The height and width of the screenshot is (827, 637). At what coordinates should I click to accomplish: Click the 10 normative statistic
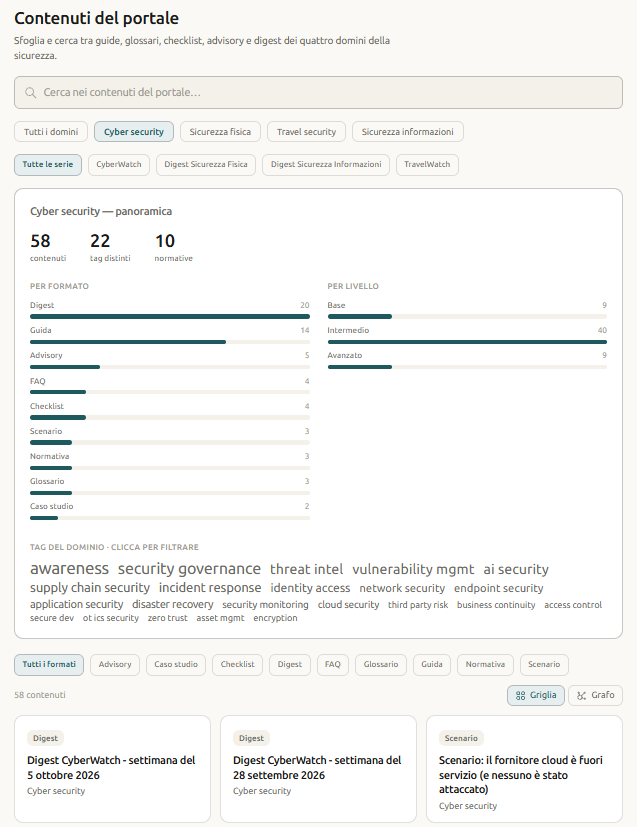coord(173,247)
